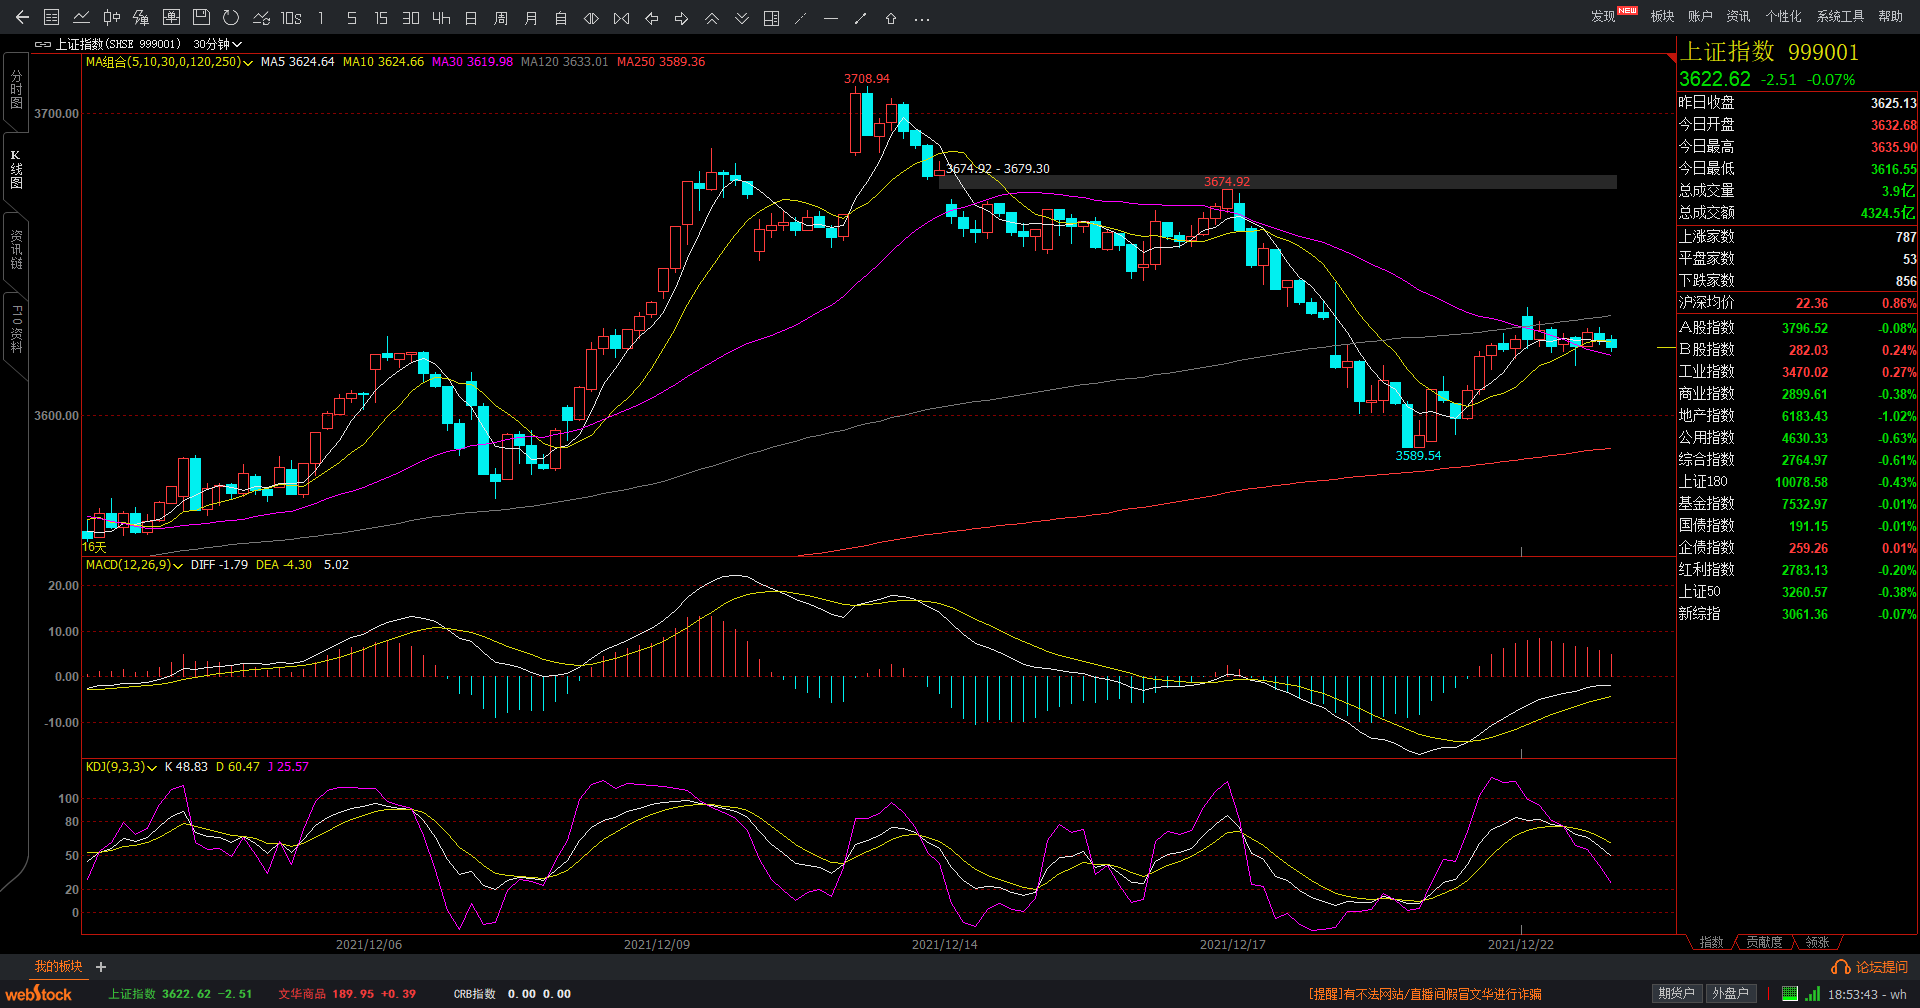
Task: Switch to the 贡献度 tab
Action: pyautogui.click(x=1764, y=943)
